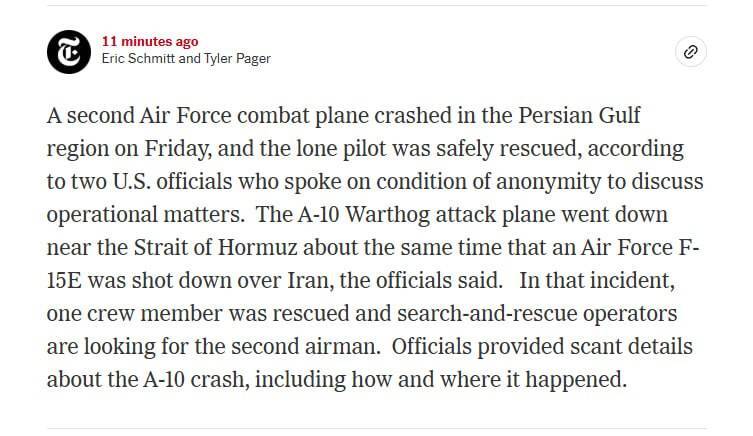
Task: Open the "11 minutes ago" timestamp
Action: [x=150, y=41]
